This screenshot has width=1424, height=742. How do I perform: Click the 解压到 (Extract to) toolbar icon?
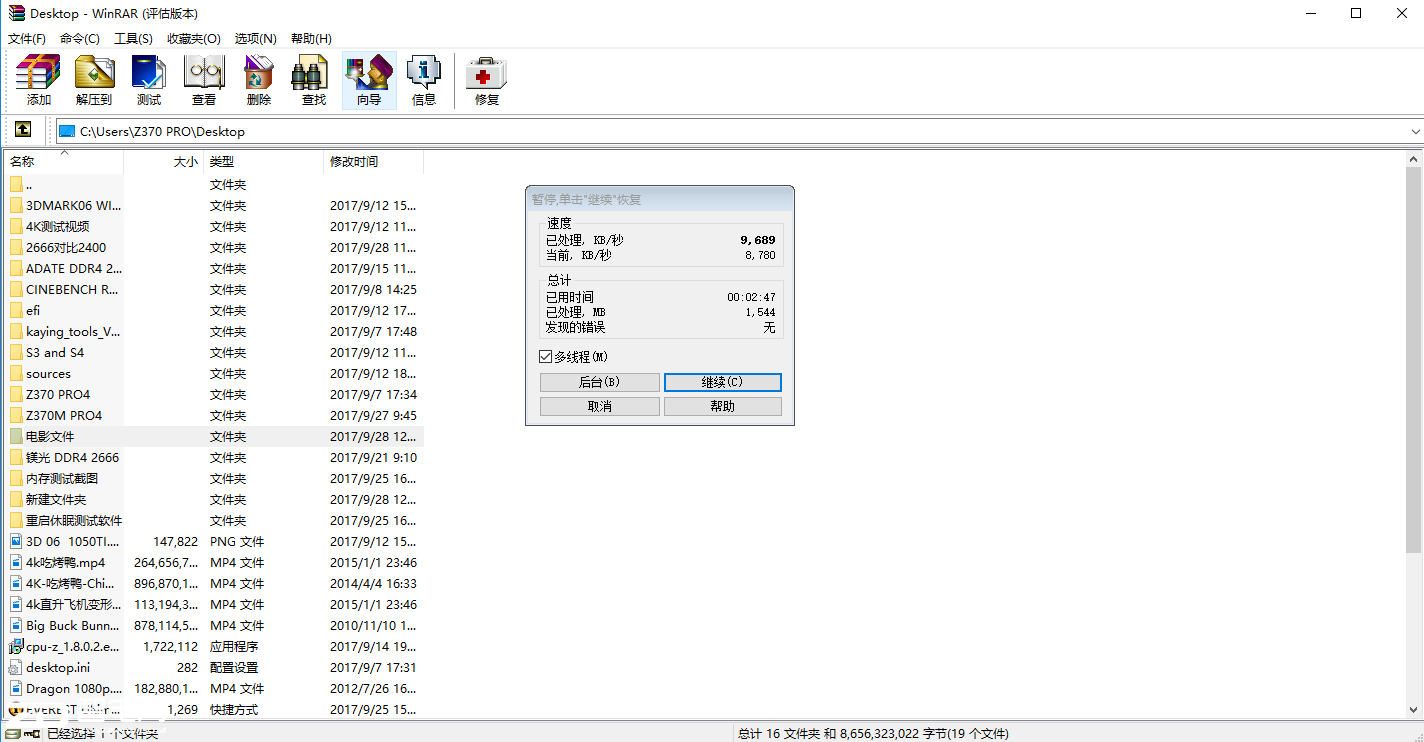click(x=94, y=80)
